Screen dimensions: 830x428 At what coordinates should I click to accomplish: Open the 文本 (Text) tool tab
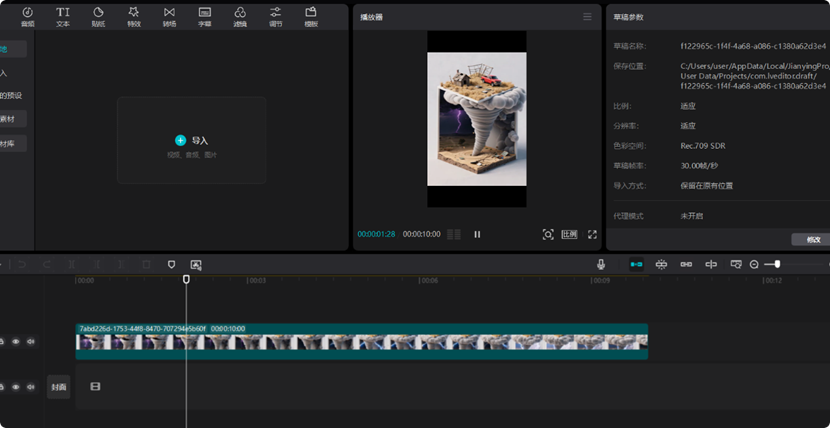[x=63, y=16]
